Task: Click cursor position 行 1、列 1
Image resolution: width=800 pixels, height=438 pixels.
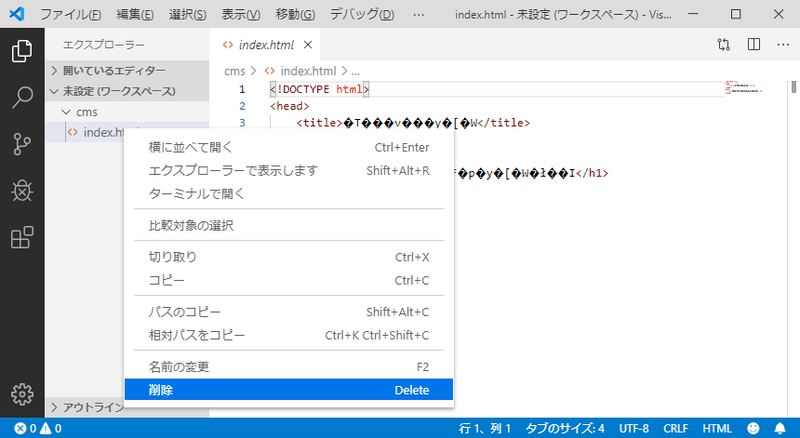Action: point(484,428)
